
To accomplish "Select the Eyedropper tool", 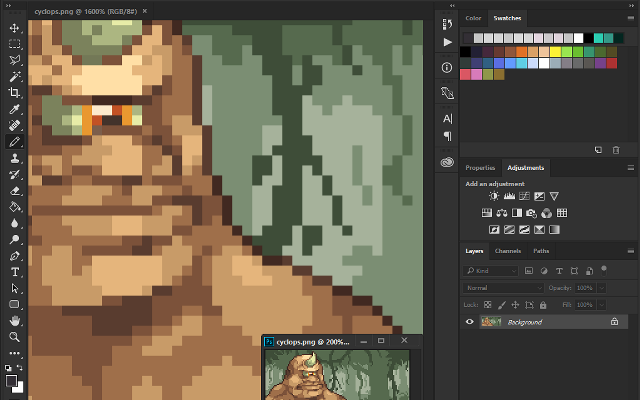I will click(14, 109).
